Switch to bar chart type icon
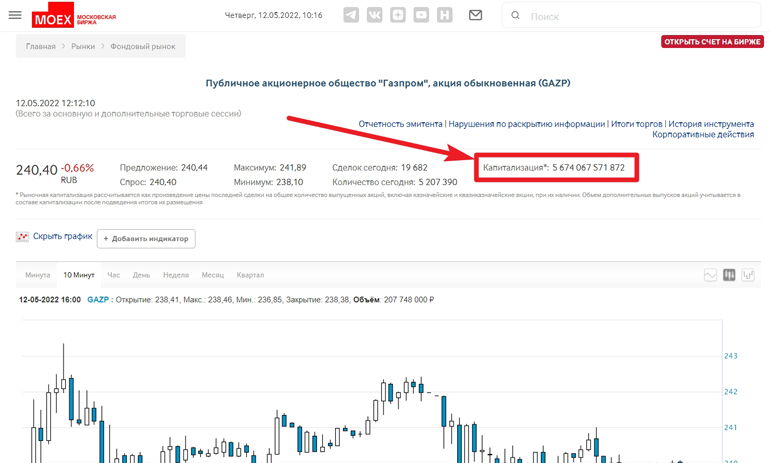 coord(748,275)
